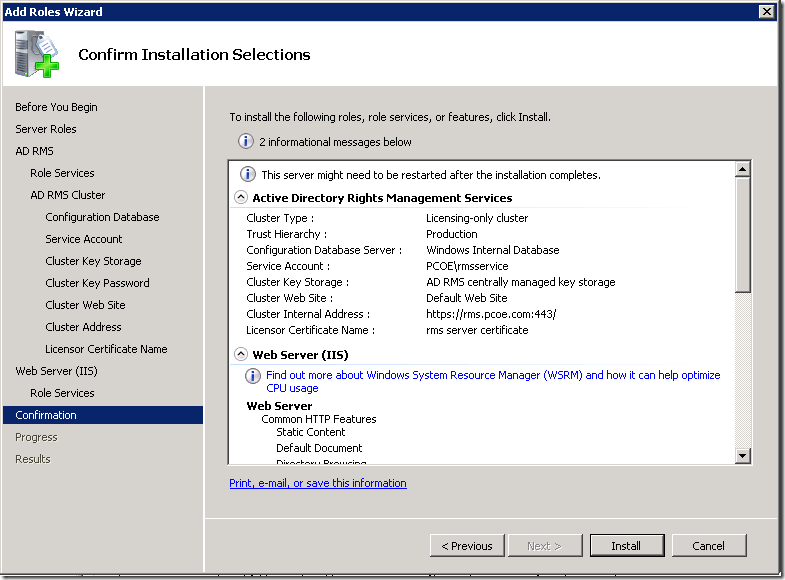Select the Cluster Address step
785x580 pixels.
point(83,327)
